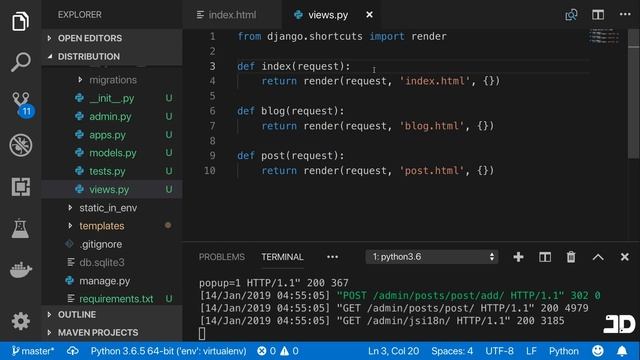Open the Debug view in activity bar
Image resolution: width=640 pixels, height=360 pixels.
point(20,145)
